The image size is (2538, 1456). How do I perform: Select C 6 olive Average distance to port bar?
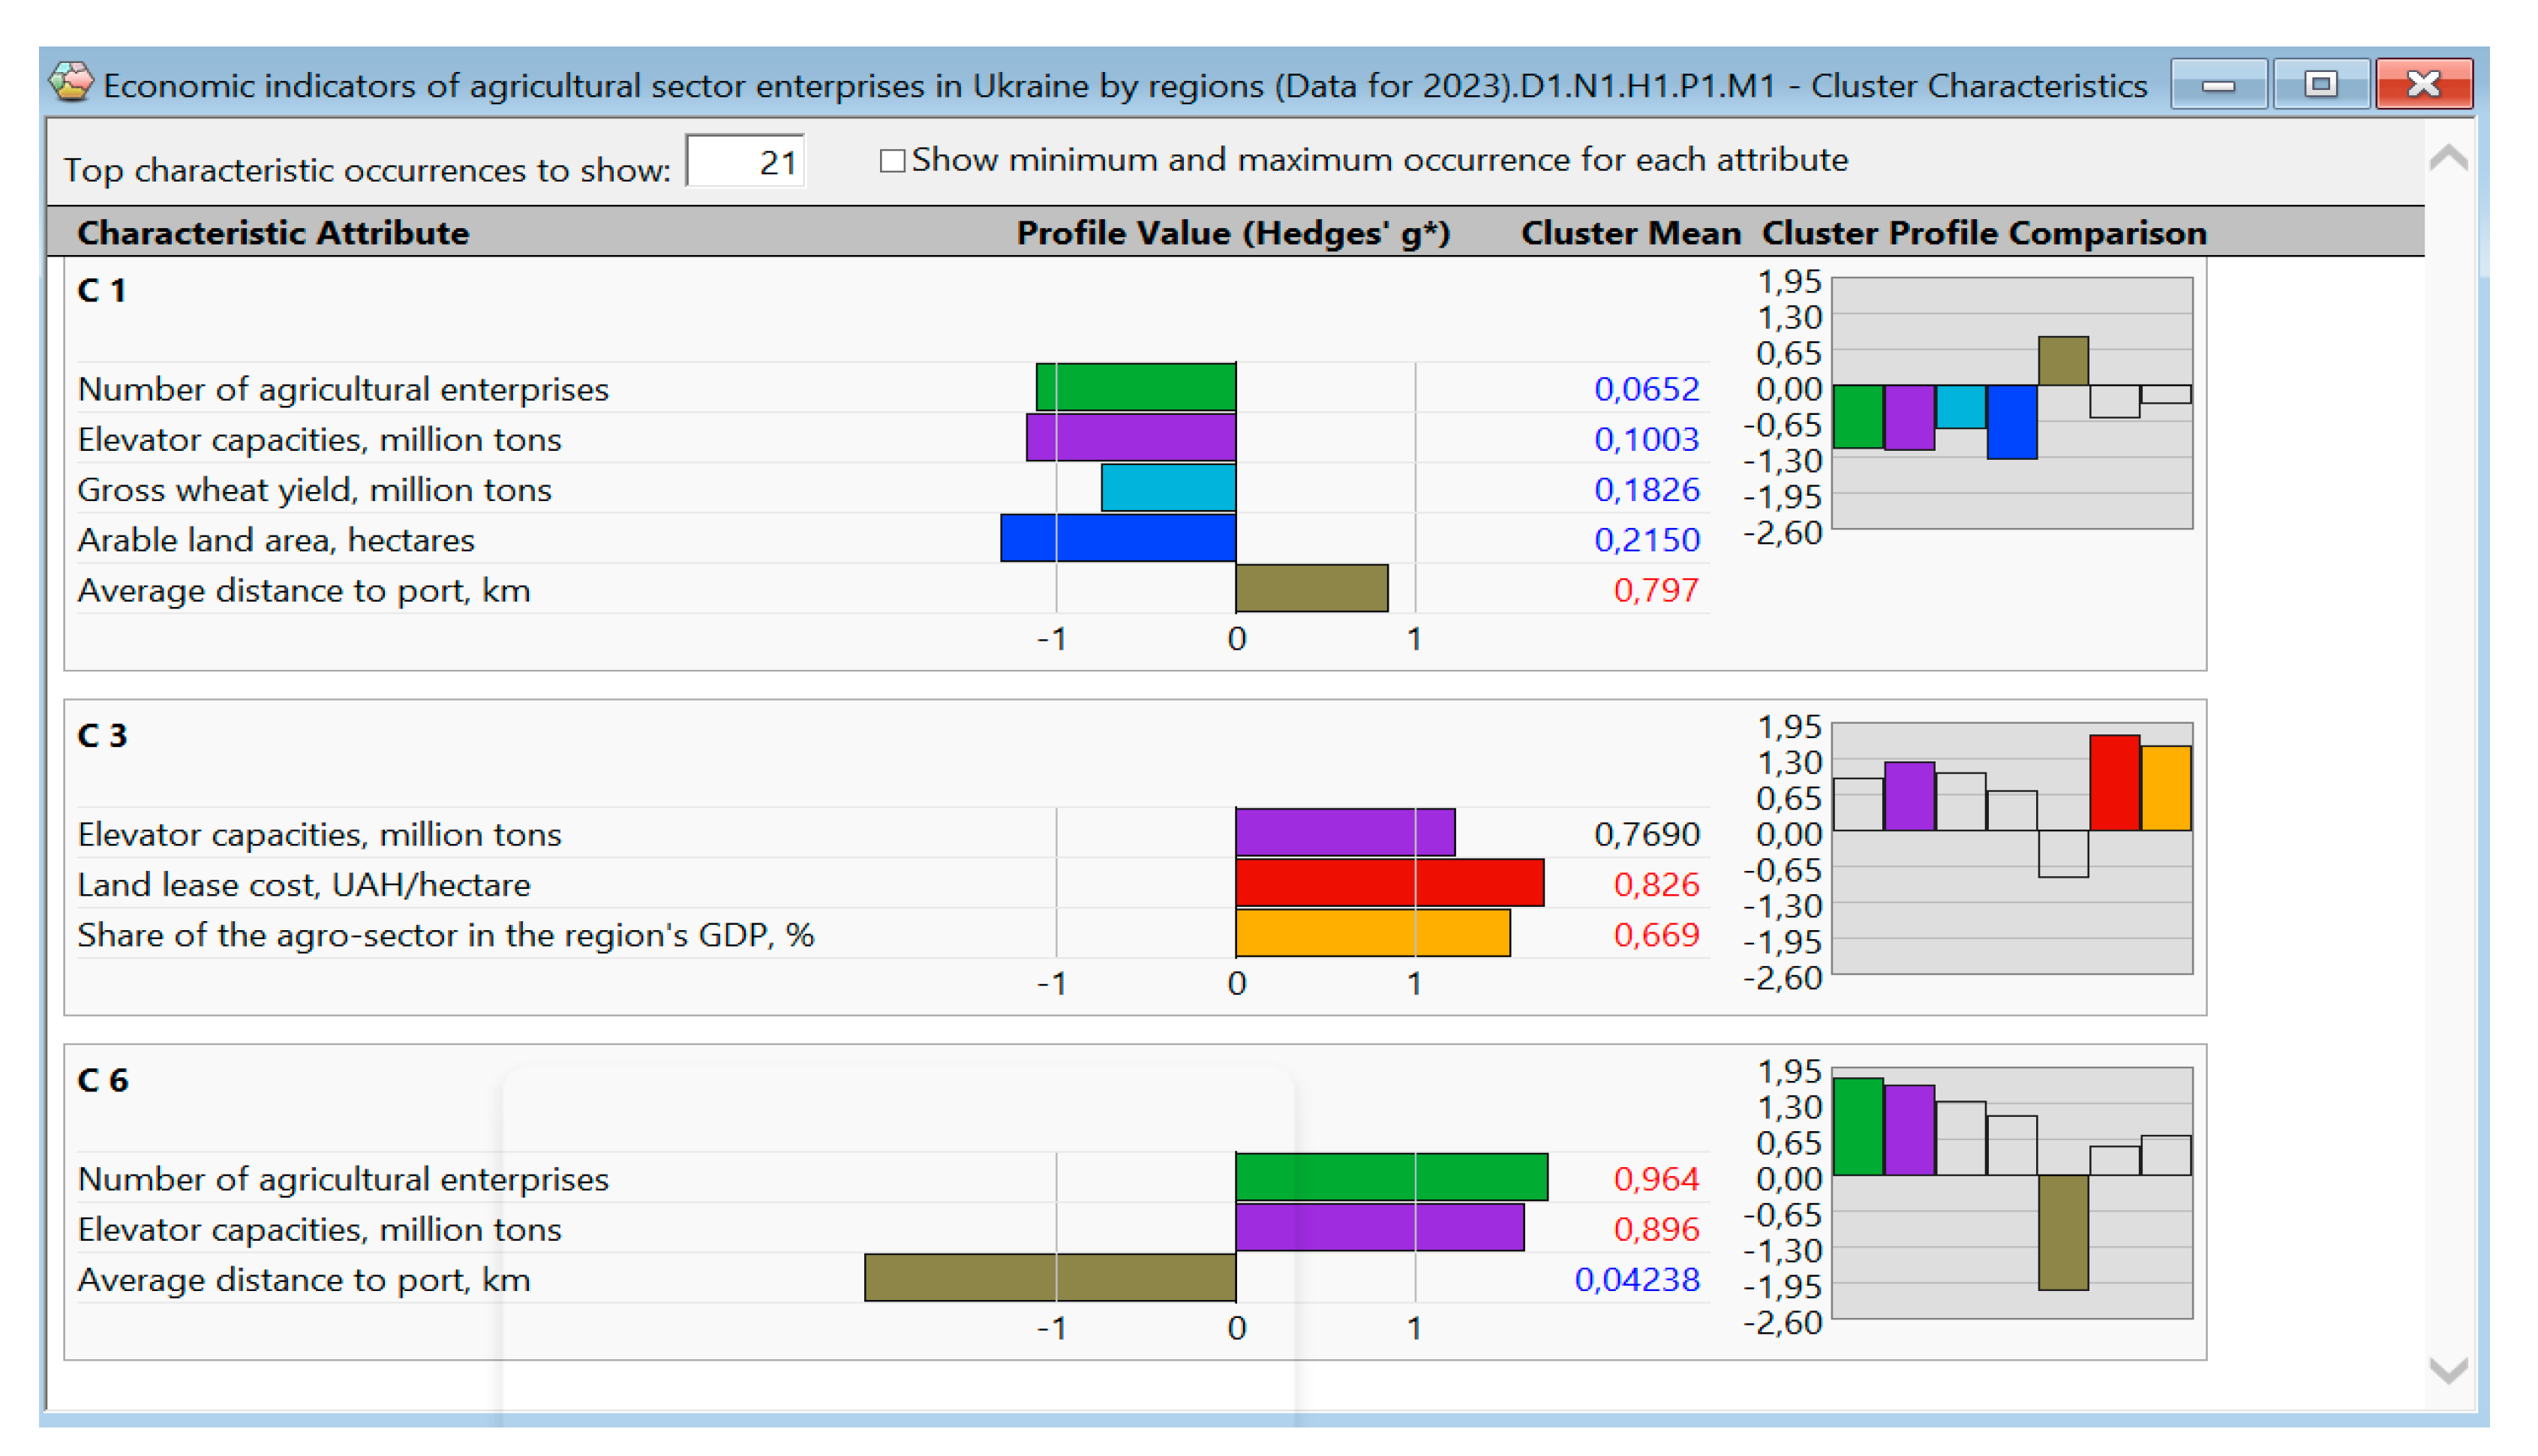click(1050, 1278)
